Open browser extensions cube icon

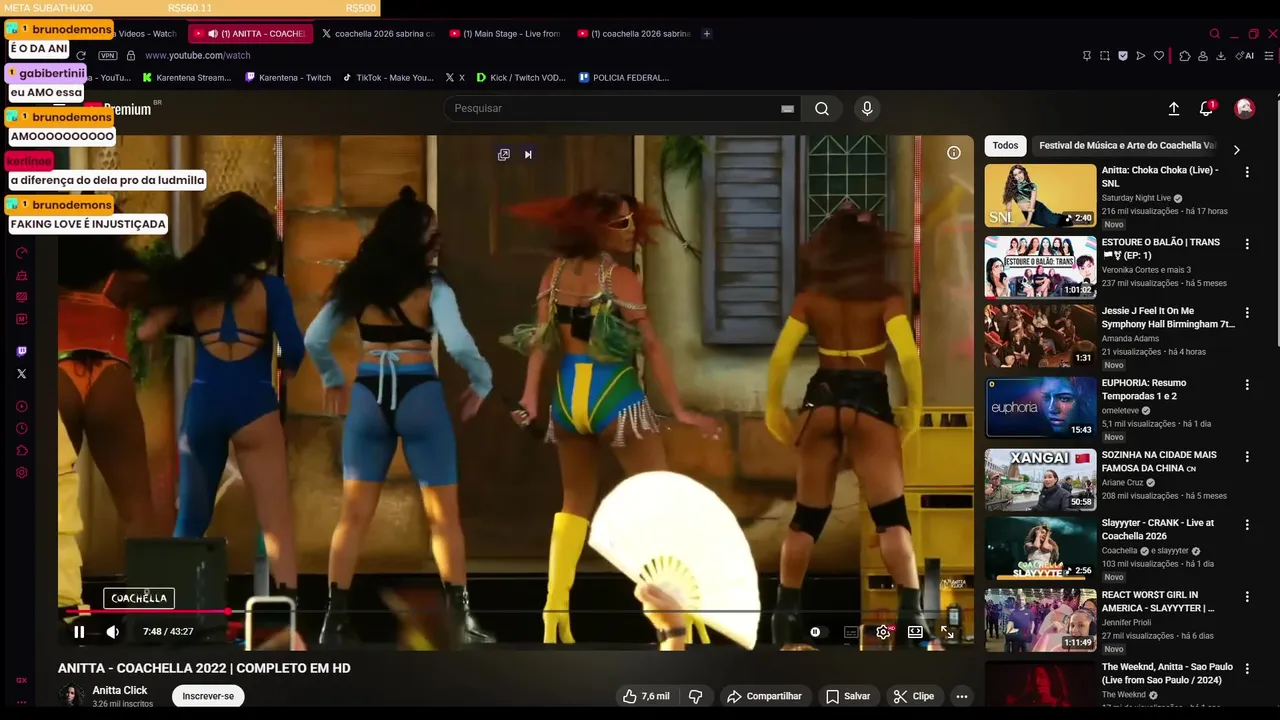pos(1185,56)
